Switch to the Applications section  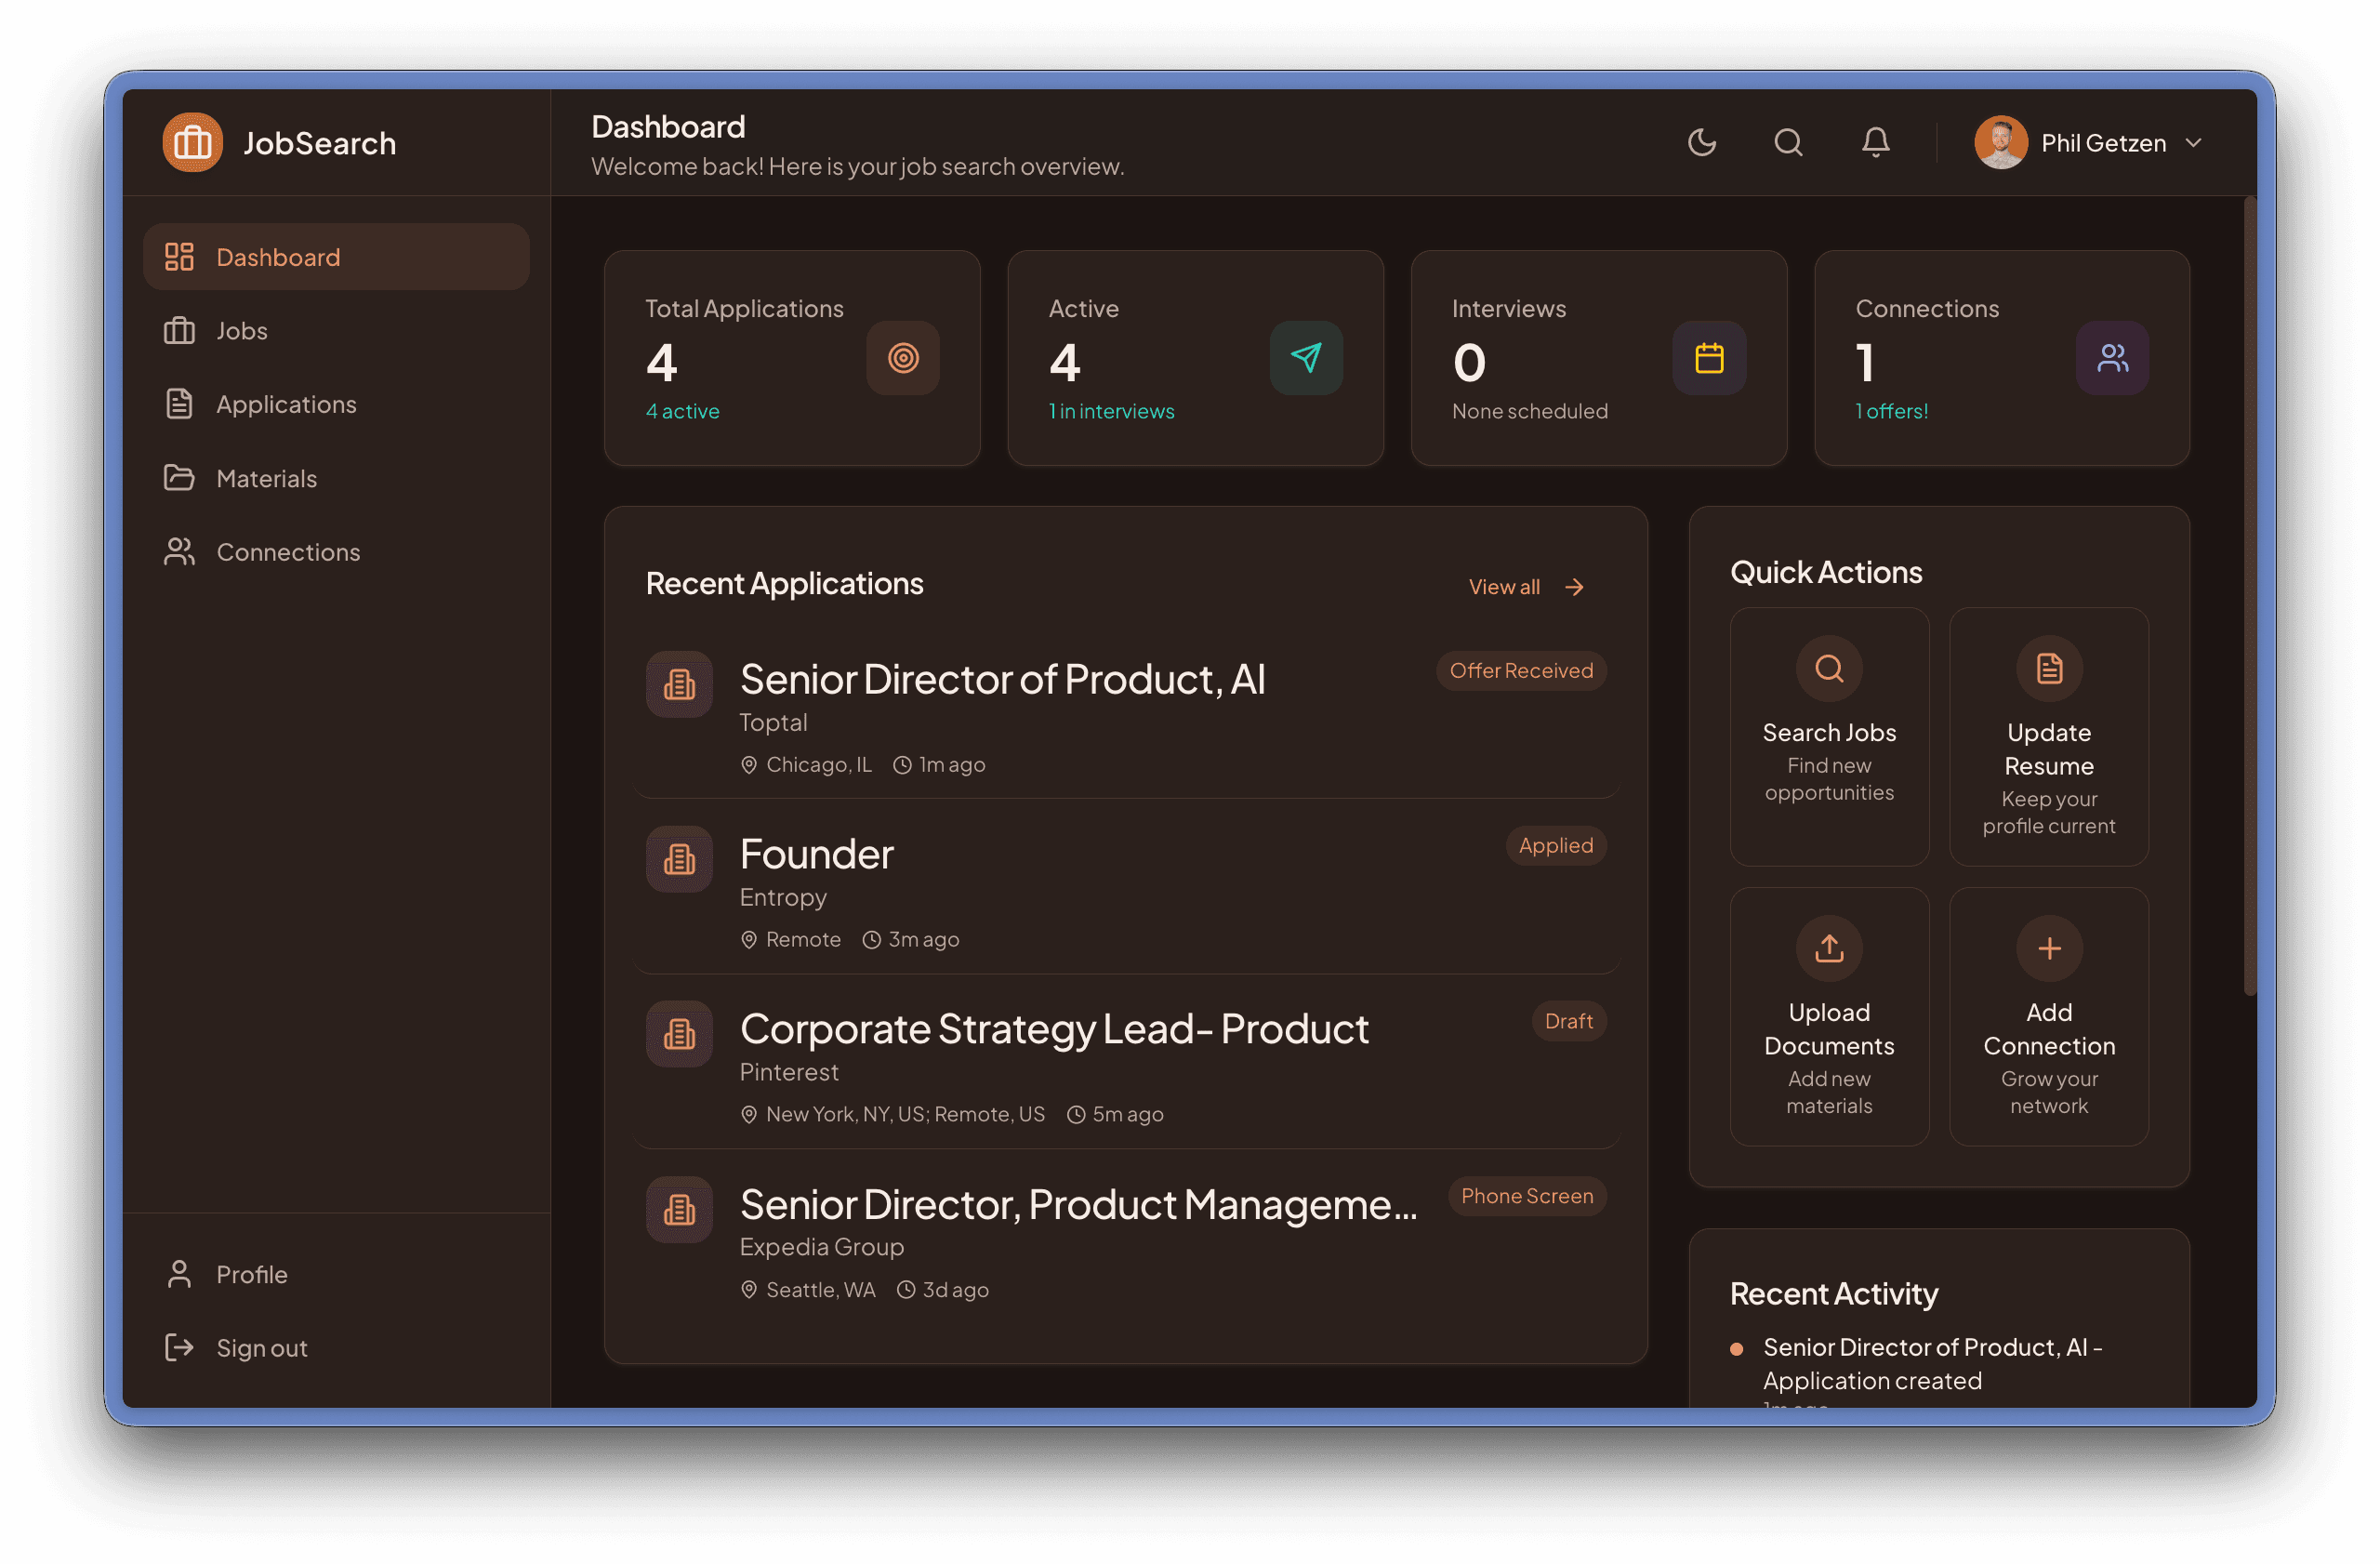pos(286,404)
